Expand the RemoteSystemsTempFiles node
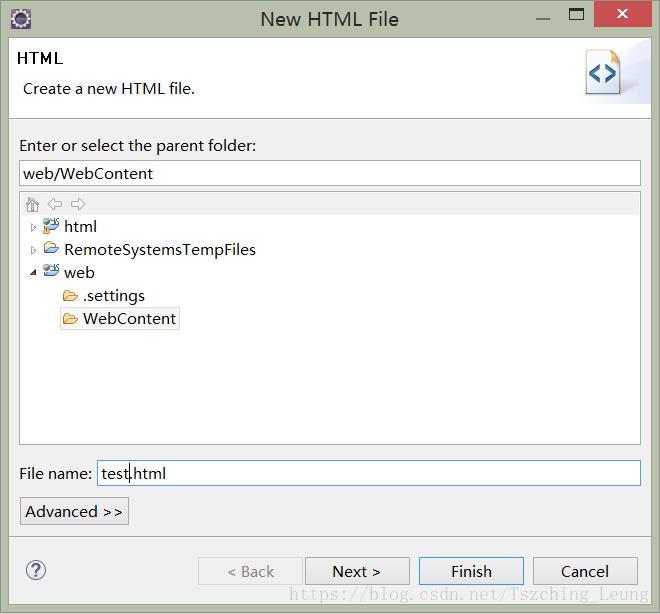This screenshot has width=660, height=614. click(x=33, y=250)
